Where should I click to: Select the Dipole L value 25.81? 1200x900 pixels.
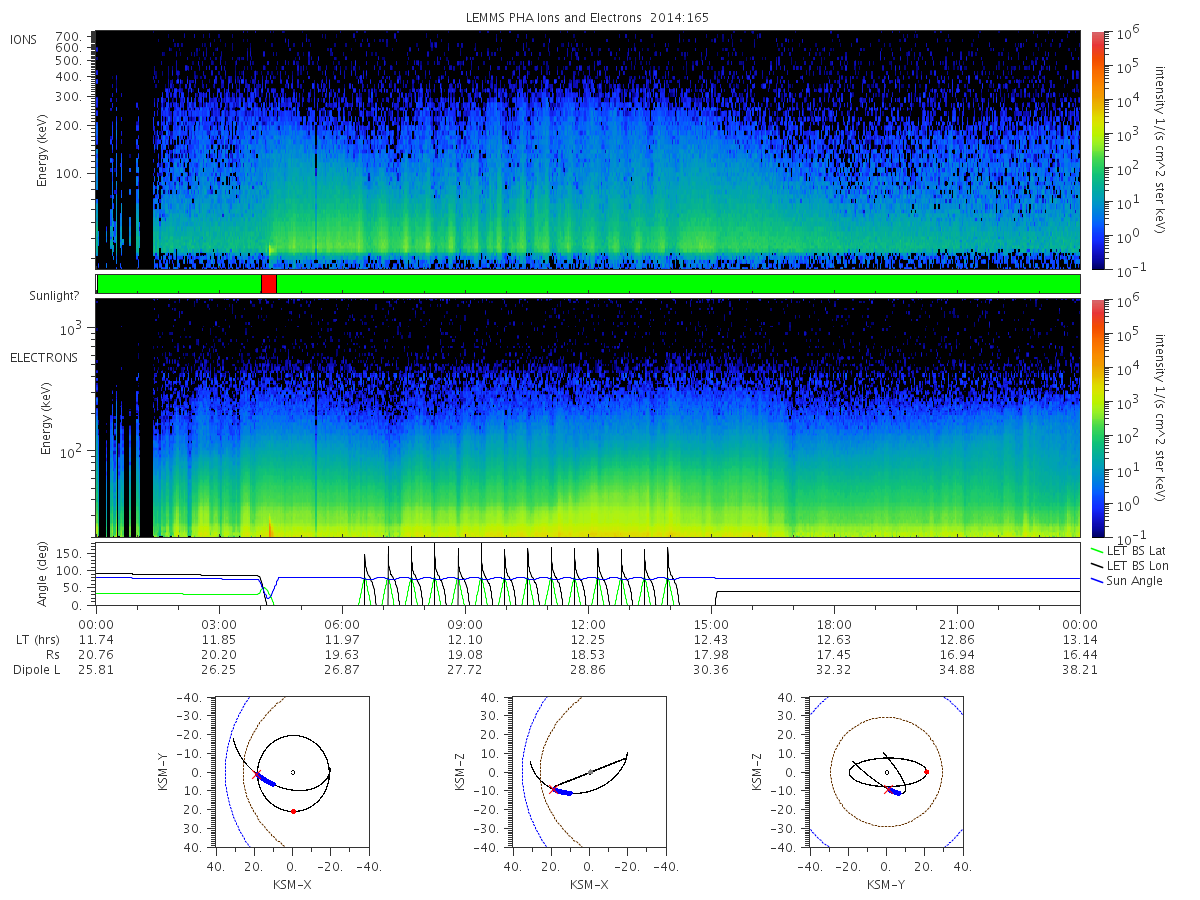coord(95,669)
